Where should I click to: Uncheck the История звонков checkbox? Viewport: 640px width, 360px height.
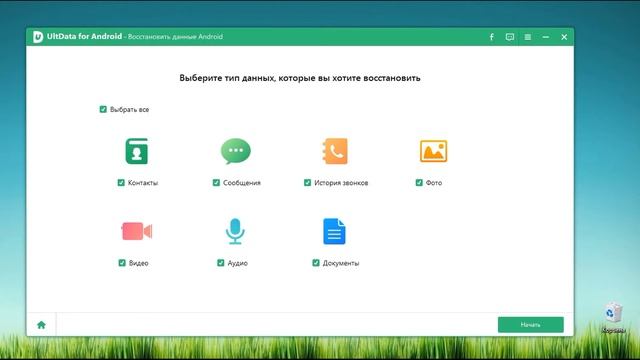307,182
